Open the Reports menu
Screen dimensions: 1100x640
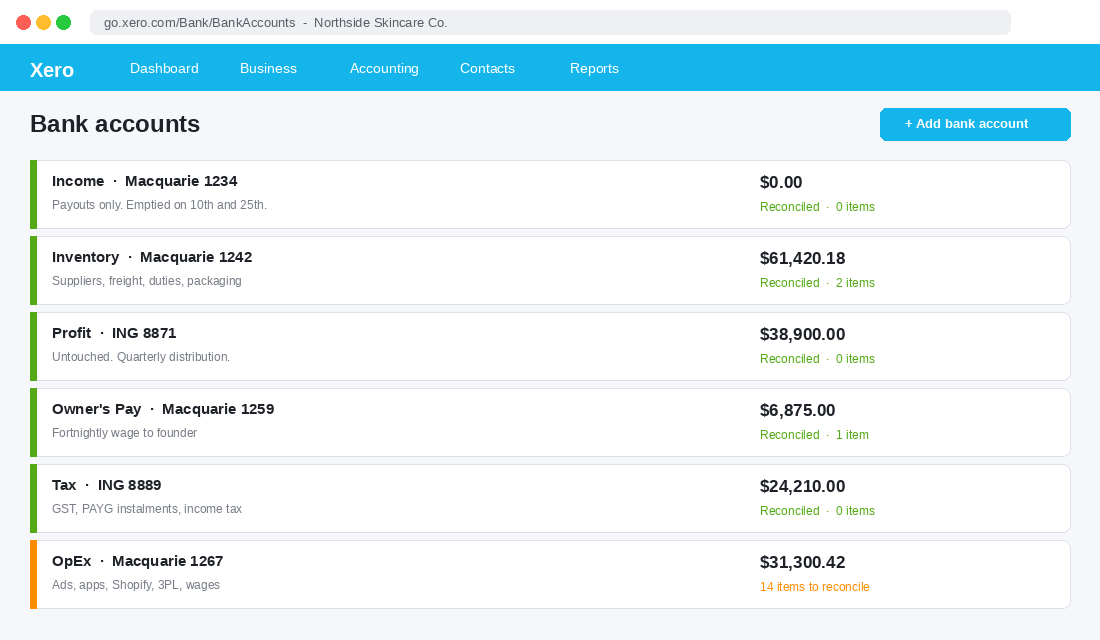point(594,68)
